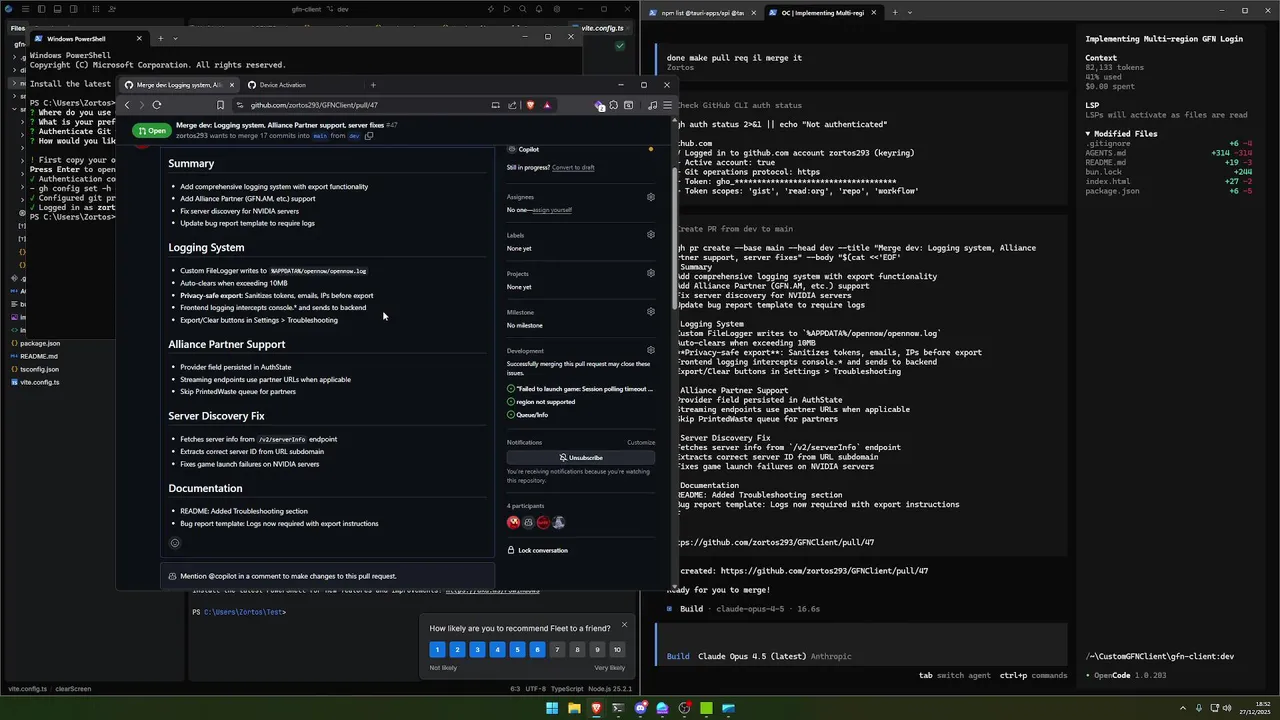Screen dimensions: 1280x720
Task: Add emoji reaction to pull request description
Action: 175,543
